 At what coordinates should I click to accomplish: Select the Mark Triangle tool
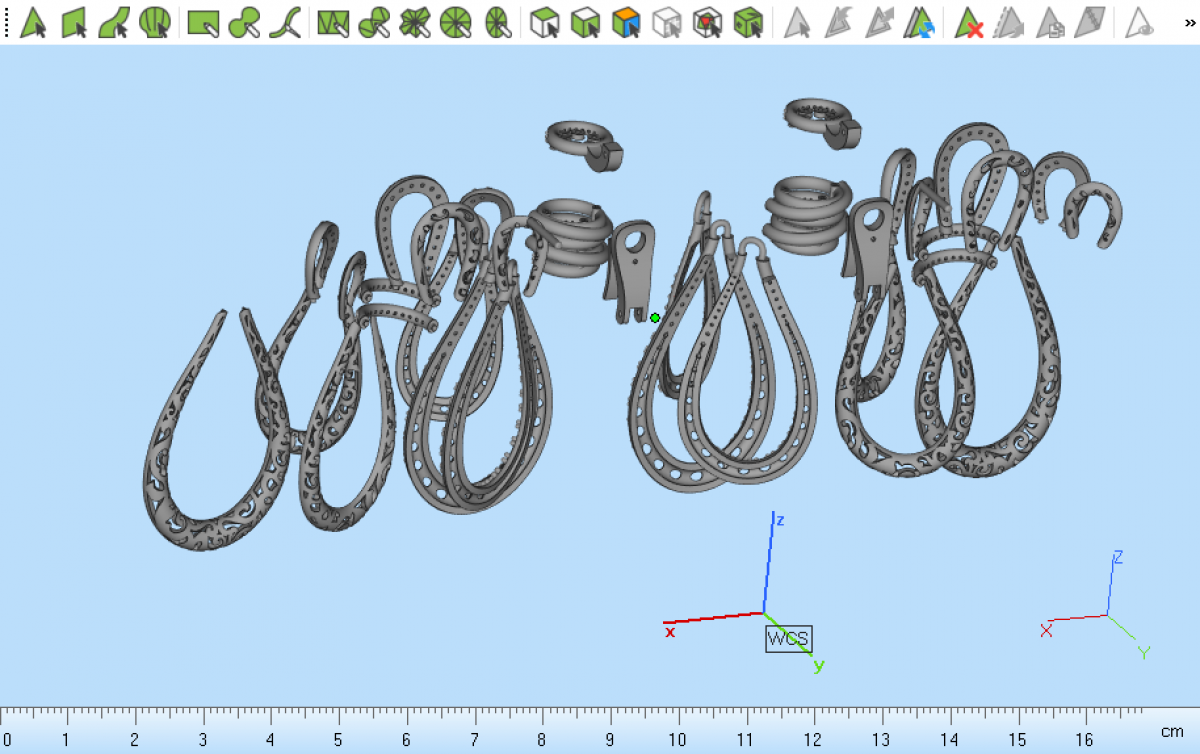pyautogui.click(x=33, y=22)
